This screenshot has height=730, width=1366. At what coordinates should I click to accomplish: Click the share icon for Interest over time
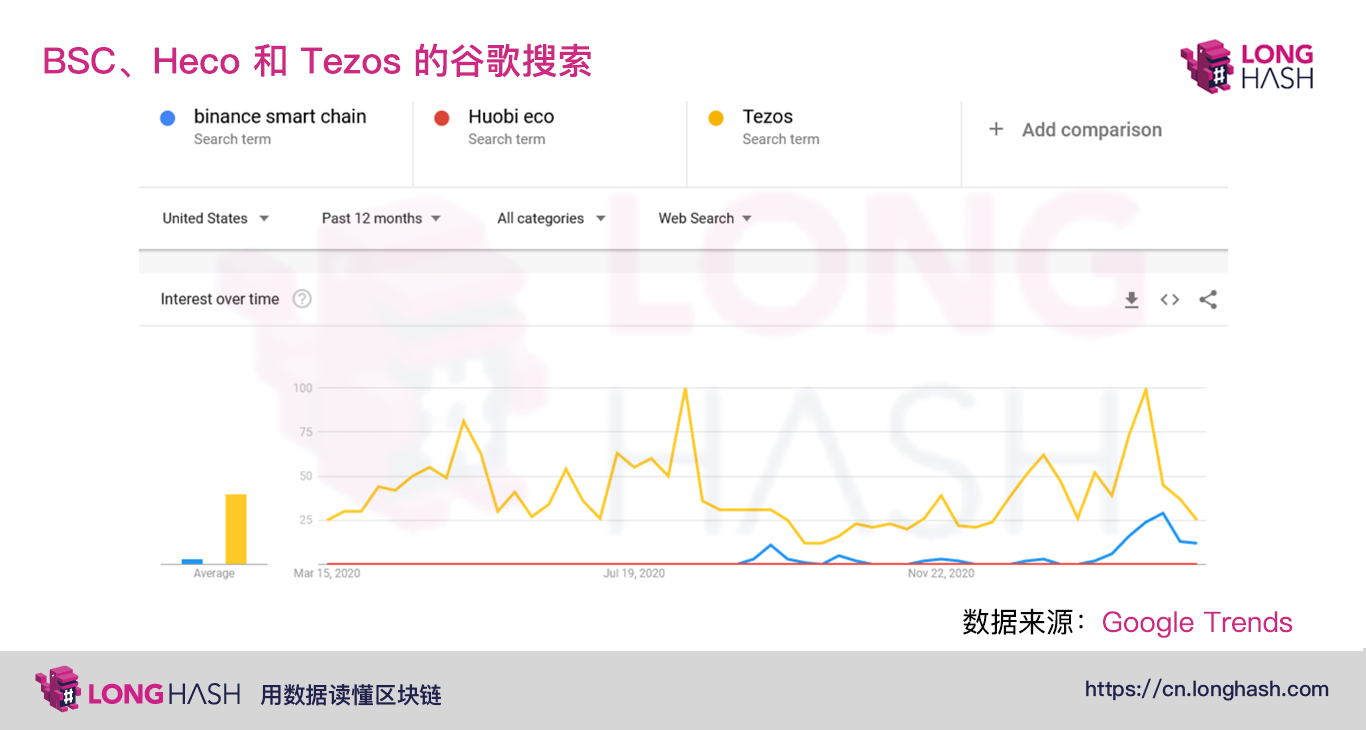[x=1208, y=299]
